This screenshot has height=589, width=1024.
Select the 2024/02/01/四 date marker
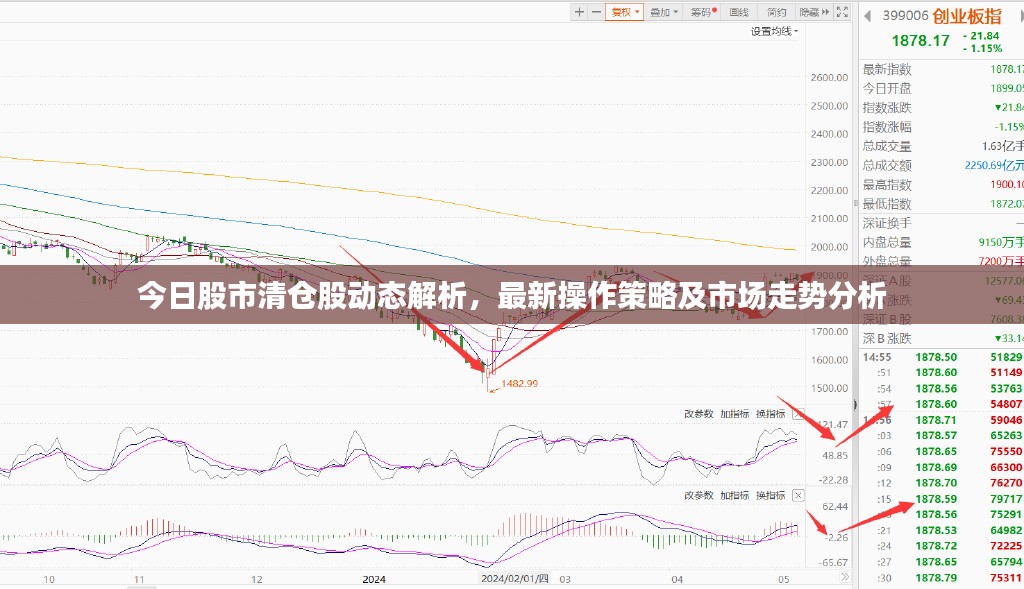pyautogui.click(x=515, y=579)
